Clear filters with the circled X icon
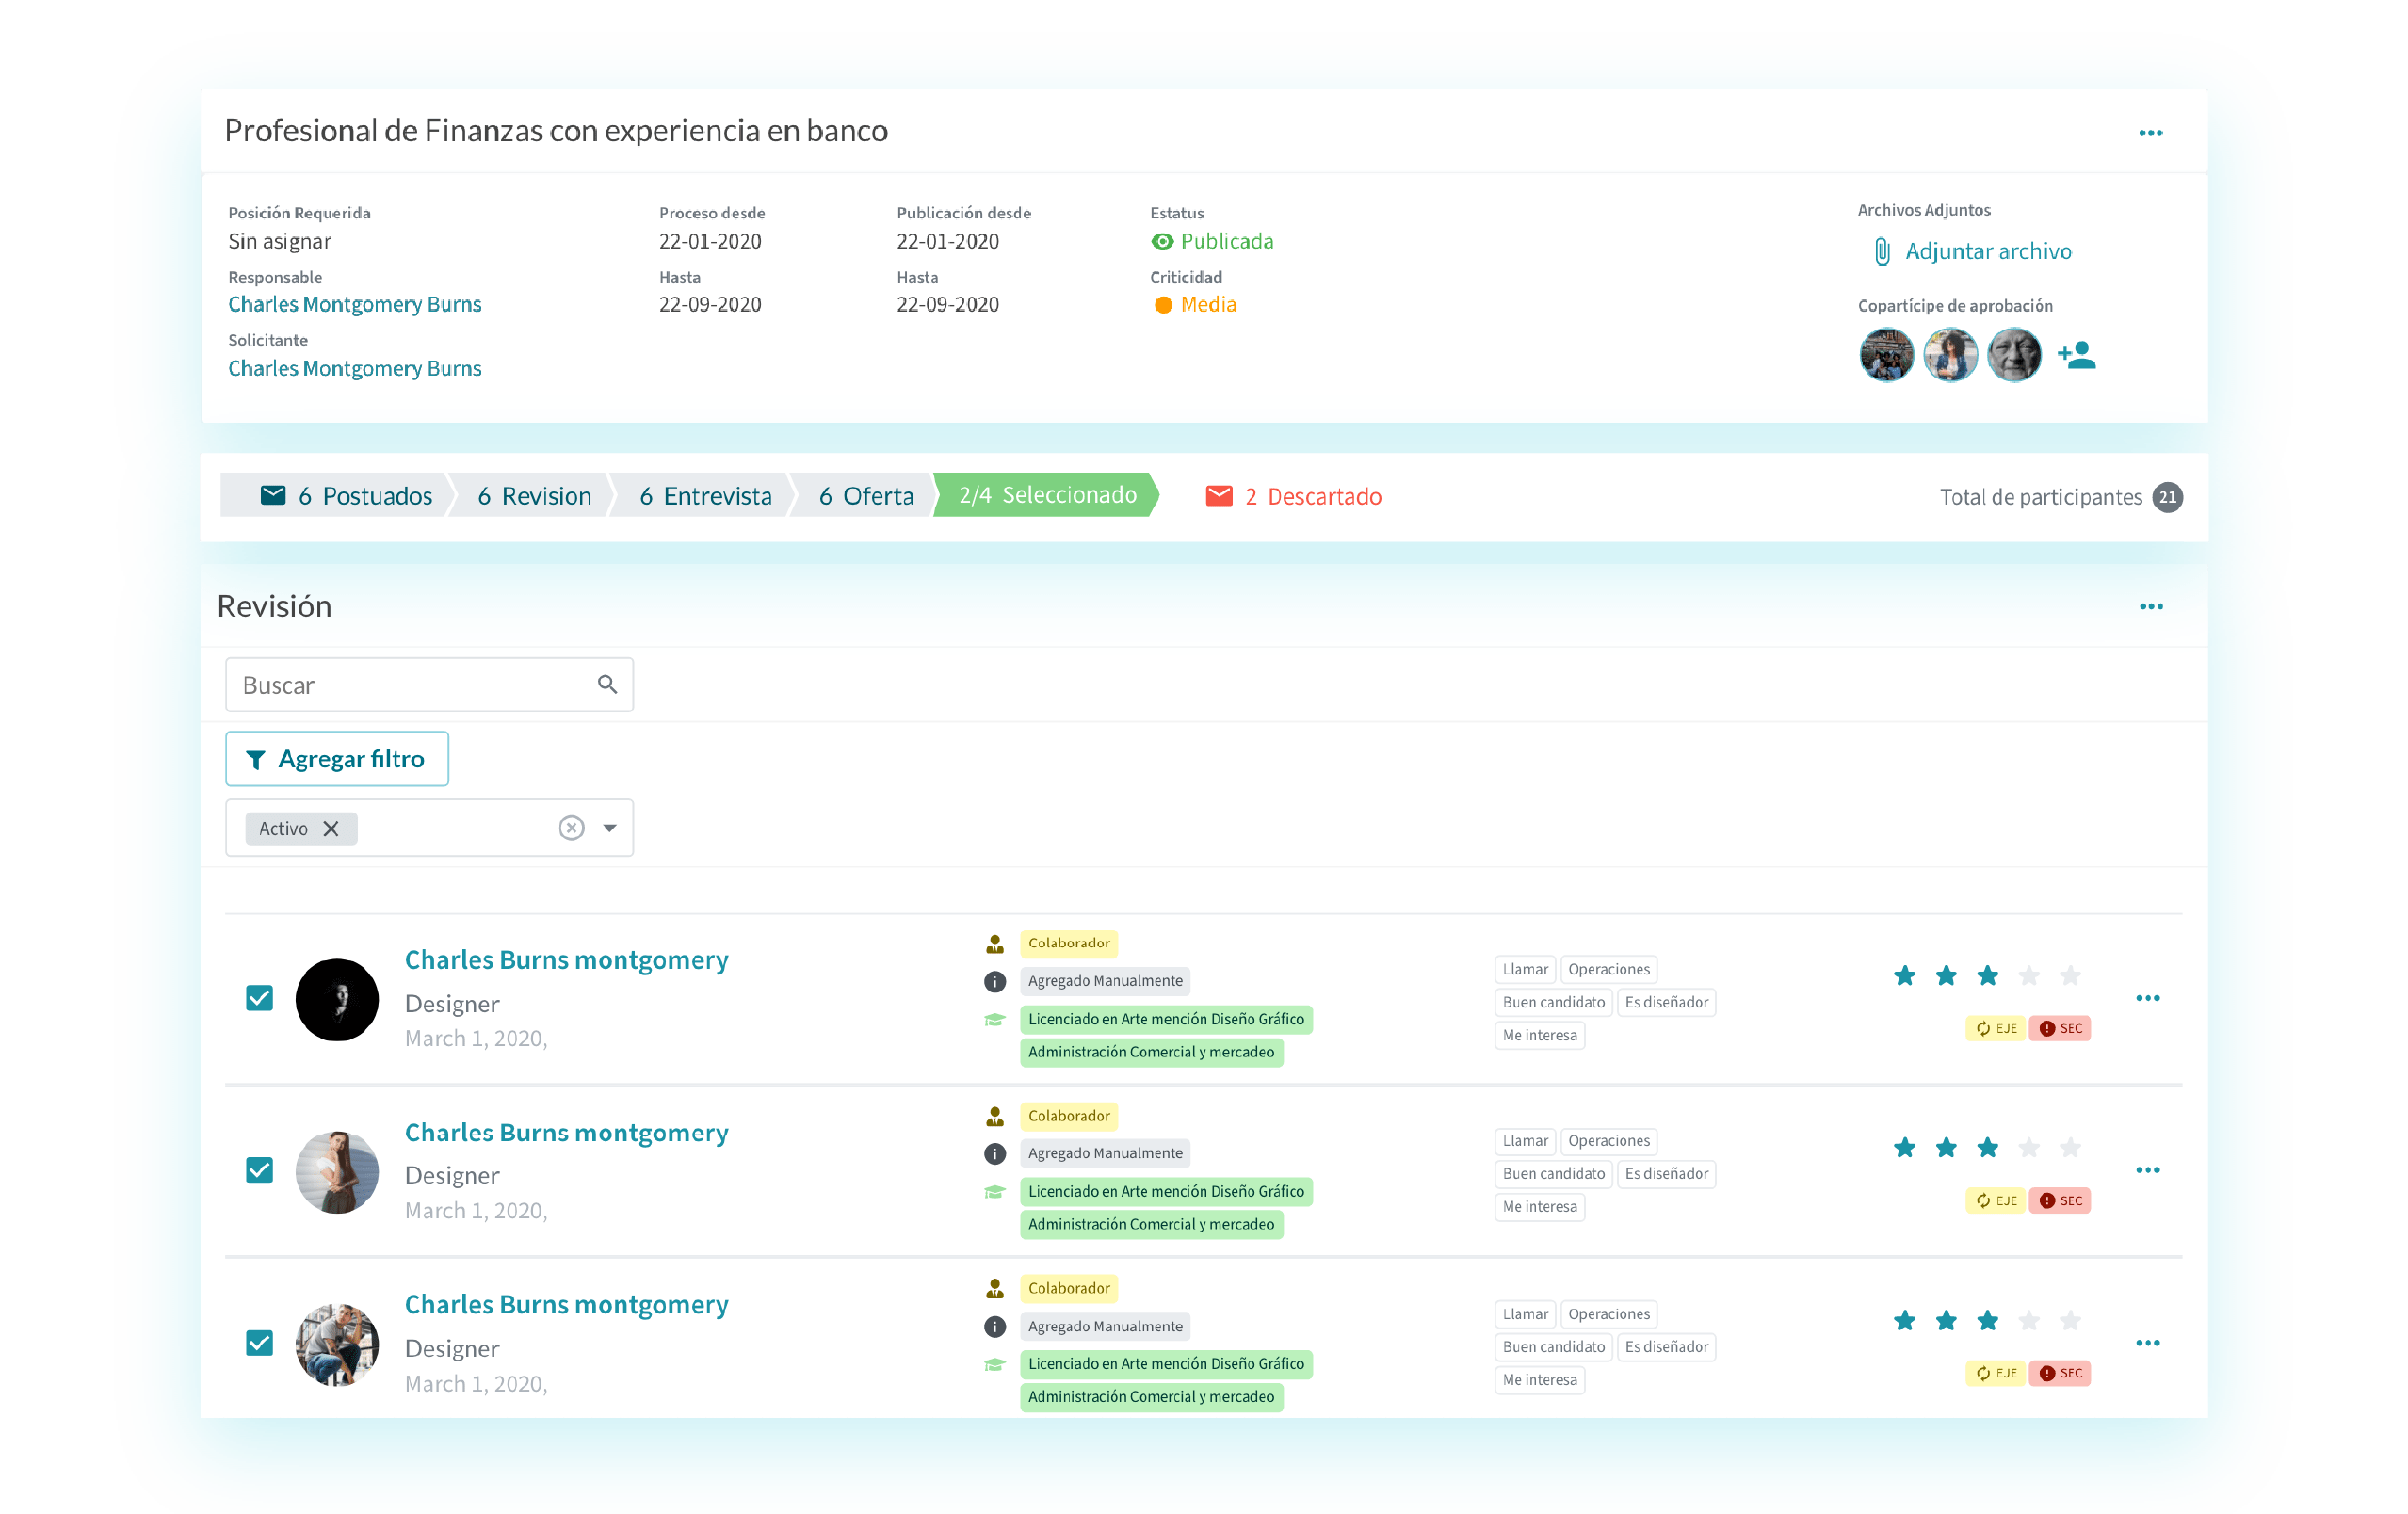The width and height of the screenshot is (2408, 1514). coord(571,828)
